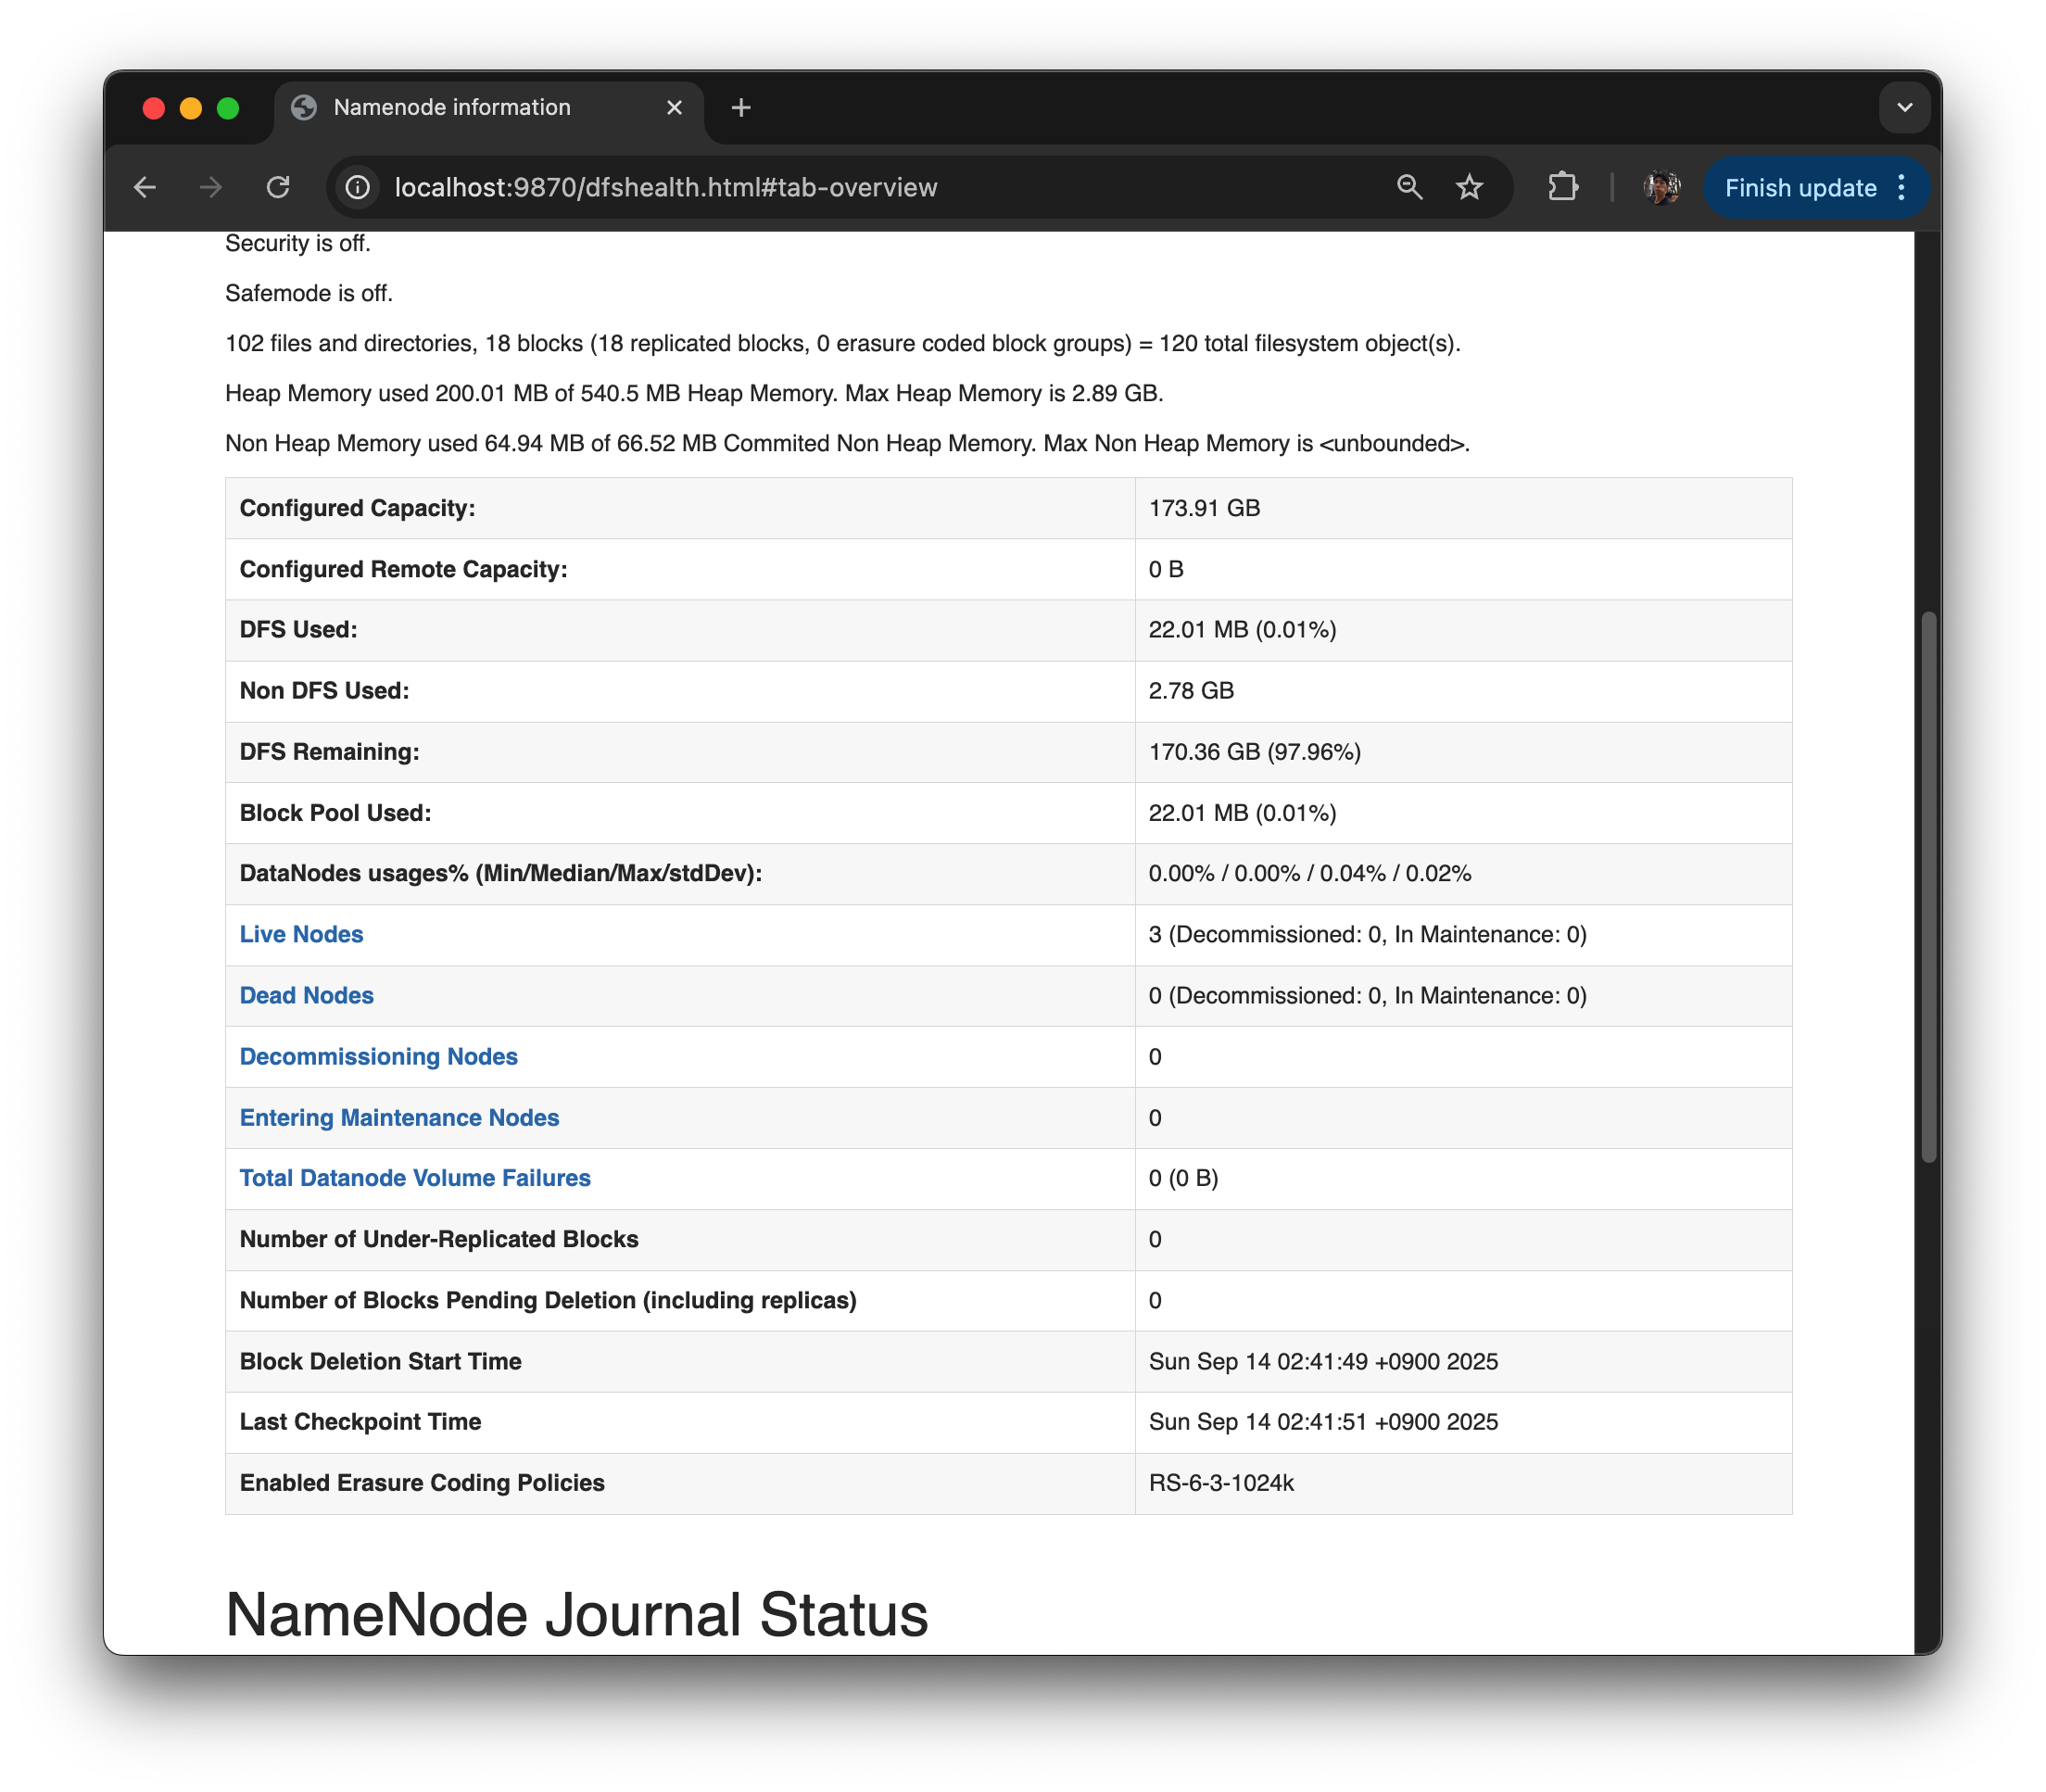Open the extensions puzzle icon
2046x1792 pixels.
pyautogui.click(x=1562, y=187)
